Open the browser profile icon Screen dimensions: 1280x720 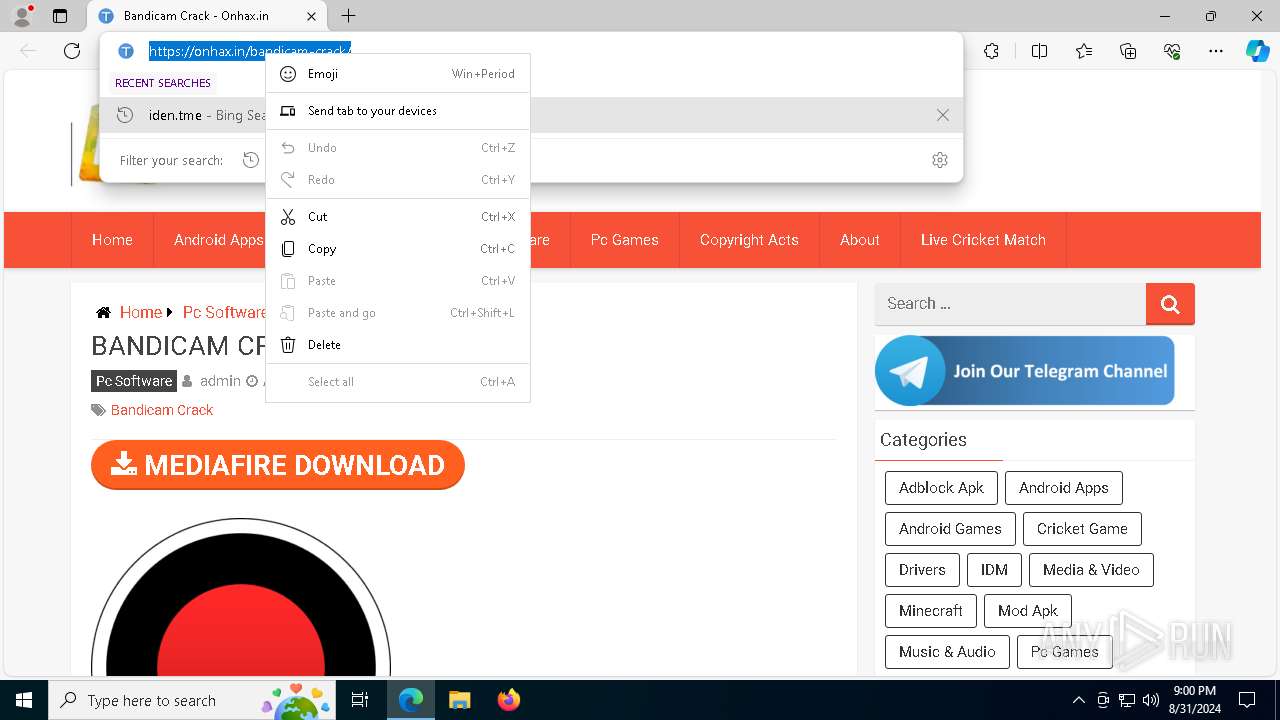[21, 16]
